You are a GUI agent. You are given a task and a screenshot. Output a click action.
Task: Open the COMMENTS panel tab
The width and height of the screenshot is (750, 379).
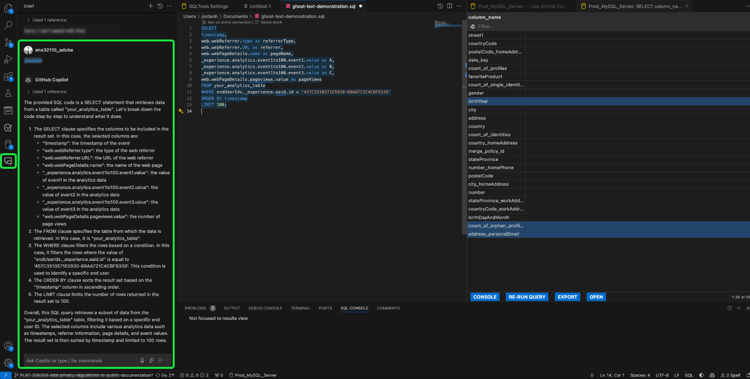(388, 308)
